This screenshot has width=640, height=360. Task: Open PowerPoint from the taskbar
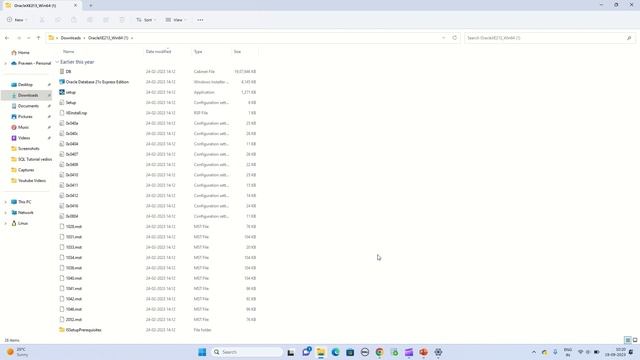(423, 352)
